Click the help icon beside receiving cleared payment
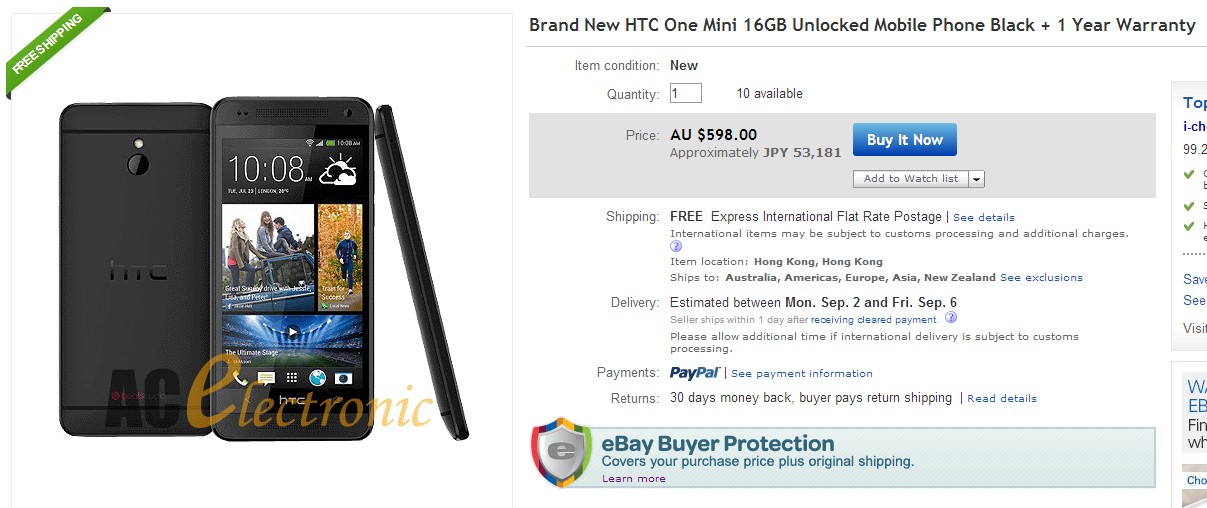The width and height of the screenshot is (1207, 508). pyautogui.click(x=951, y=318)
